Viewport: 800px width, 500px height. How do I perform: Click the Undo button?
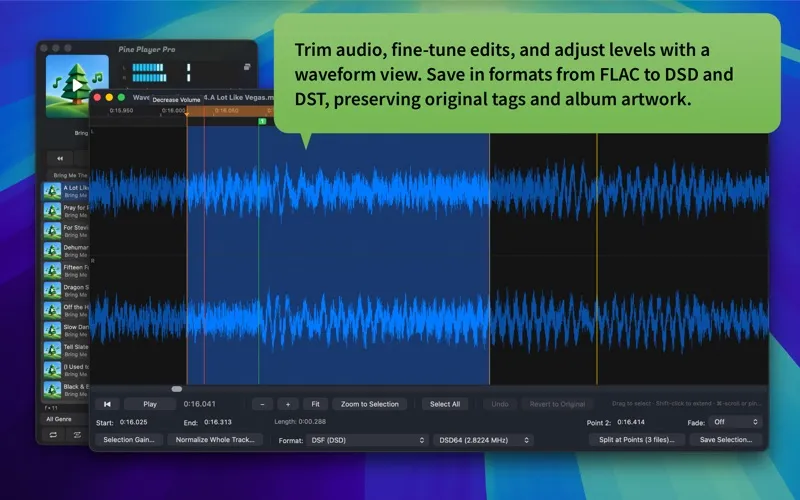pyautogui.click(x=500, y=404)
